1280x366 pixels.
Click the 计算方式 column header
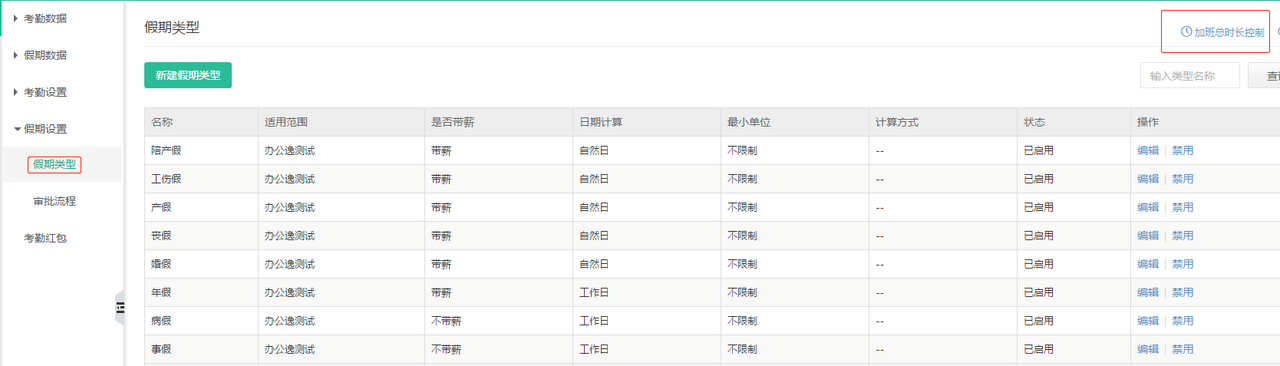(x=897, y=122)
